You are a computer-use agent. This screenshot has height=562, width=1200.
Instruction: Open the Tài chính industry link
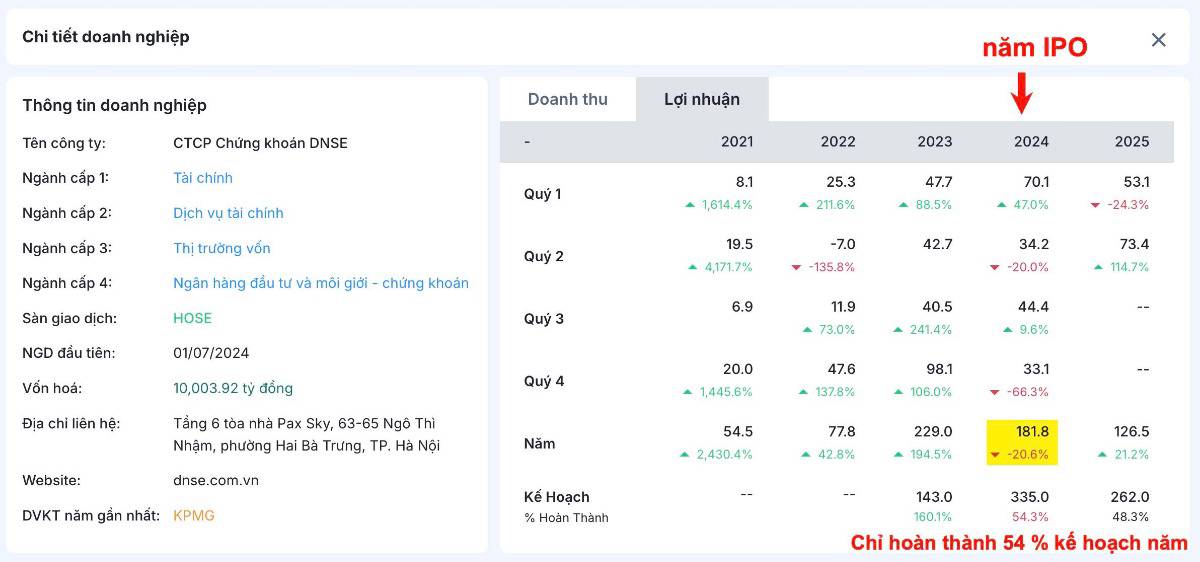click(x=203, y=178)
